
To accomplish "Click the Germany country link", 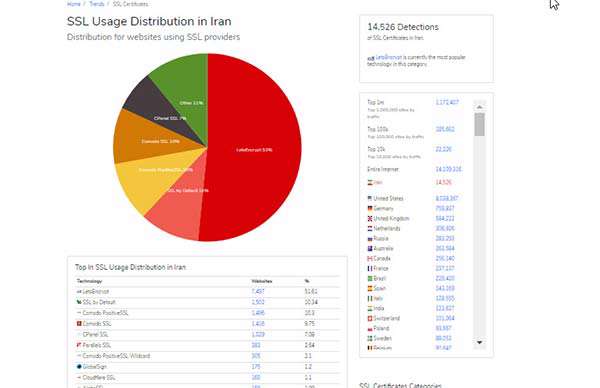I will [x=383, y=208].
